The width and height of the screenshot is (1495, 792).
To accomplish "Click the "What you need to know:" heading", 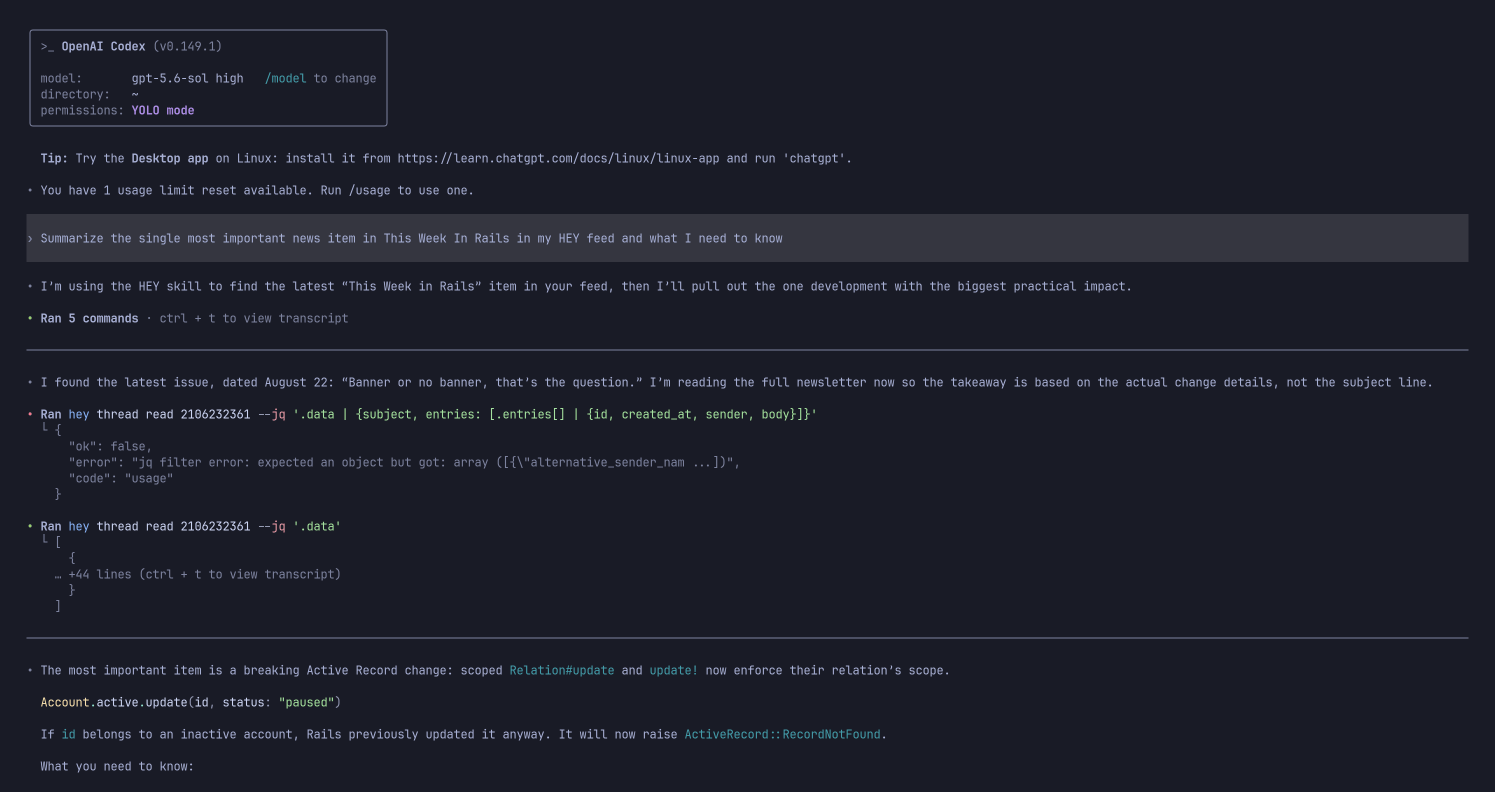I will coord(117,767).
